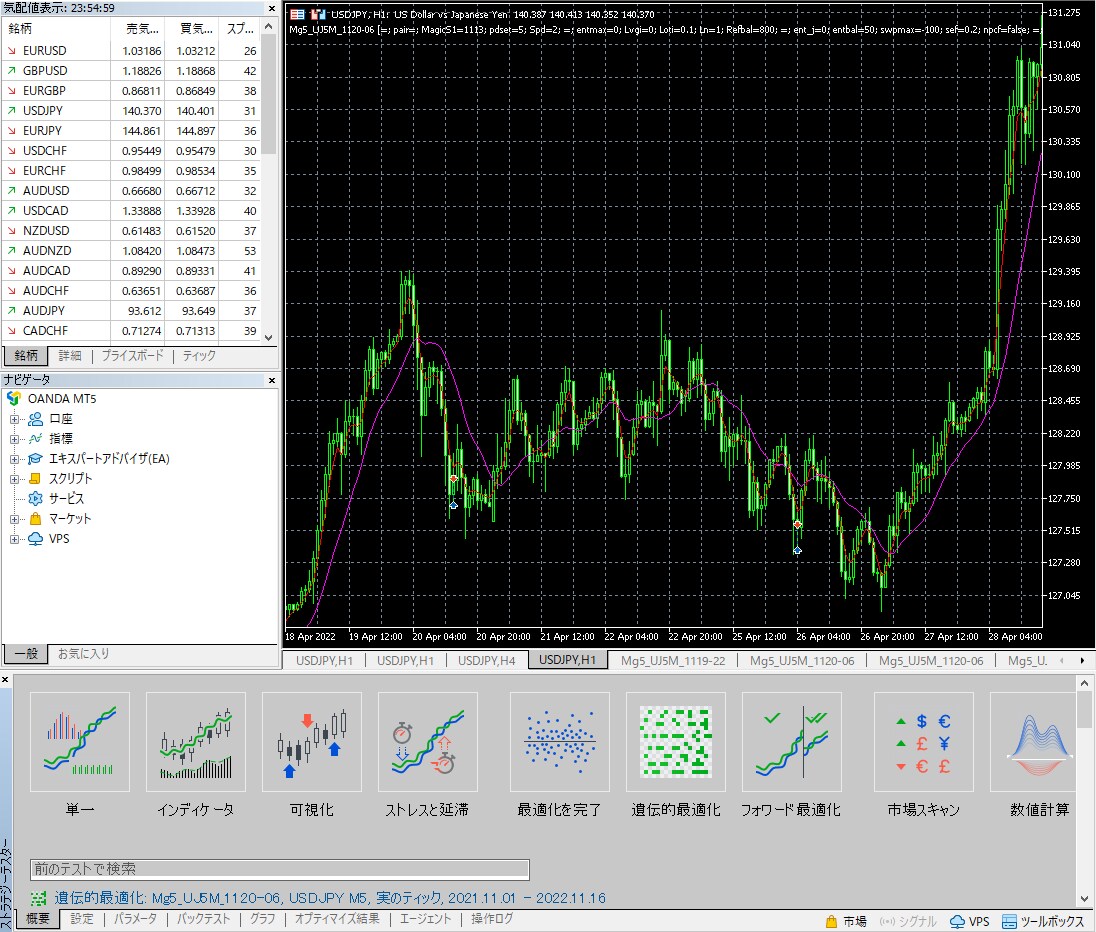This screenshot has width=1096, height=932.
Task: Expand the 口座 accounts tree node
Action: (x=14, y=419)
